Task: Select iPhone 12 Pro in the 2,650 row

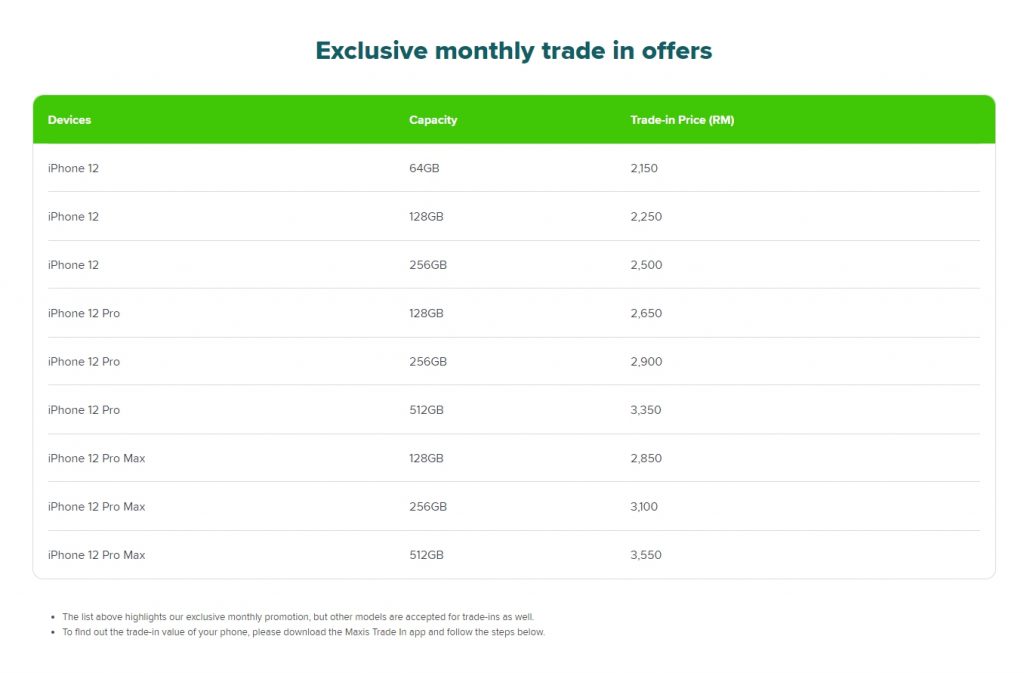Action: pyautogui.click(x=83, y=313)
